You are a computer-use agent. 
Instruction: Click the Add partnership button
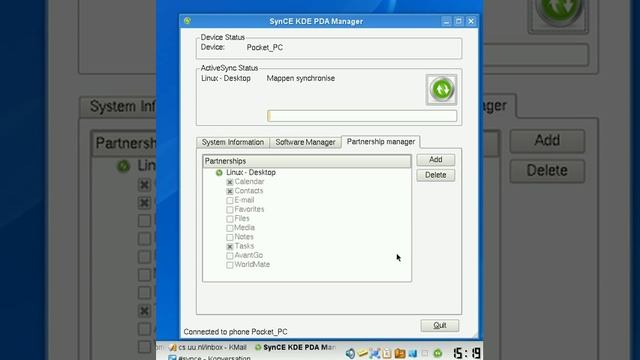coord(436,160)
